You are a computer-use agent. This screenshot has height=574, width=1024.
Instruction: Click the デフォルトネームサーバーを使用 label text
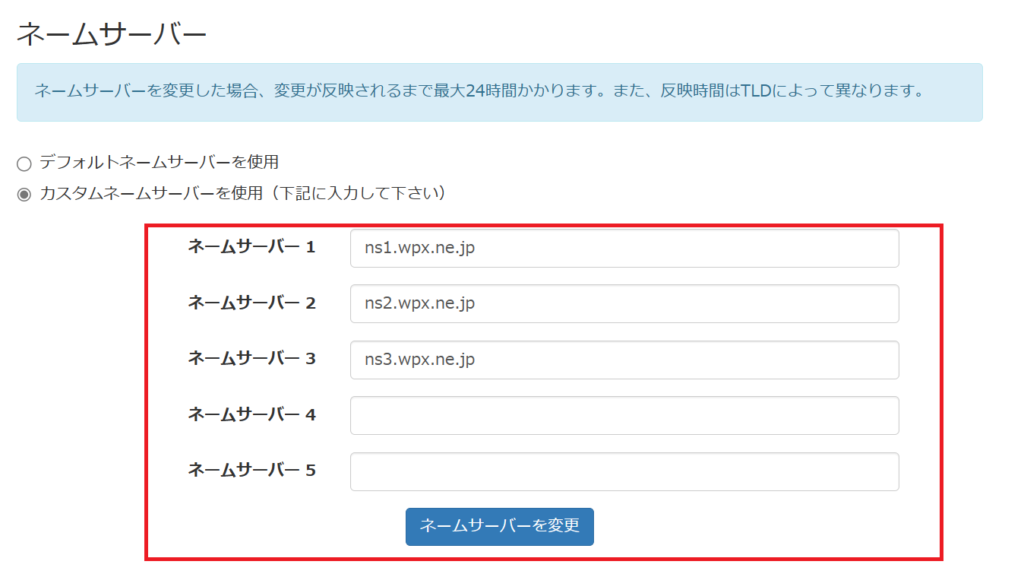tap(158, 162)
